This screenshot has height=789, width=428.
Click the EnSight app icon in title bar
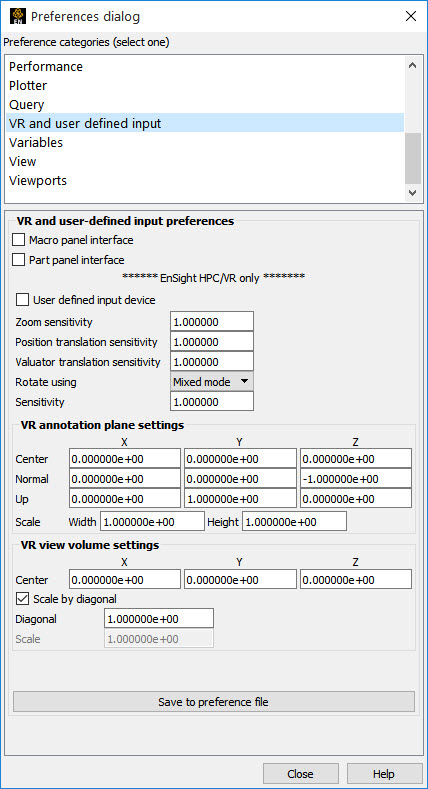pyautogui.click(x=17, y=16)
